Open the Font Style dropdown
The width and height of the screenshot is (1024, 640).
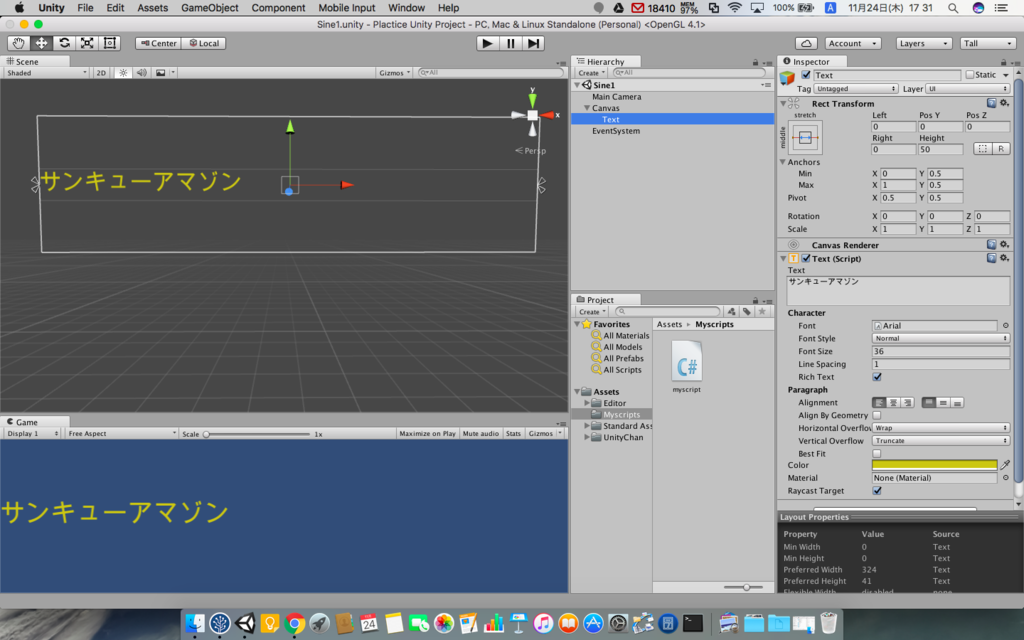click(x=940, y=338)
